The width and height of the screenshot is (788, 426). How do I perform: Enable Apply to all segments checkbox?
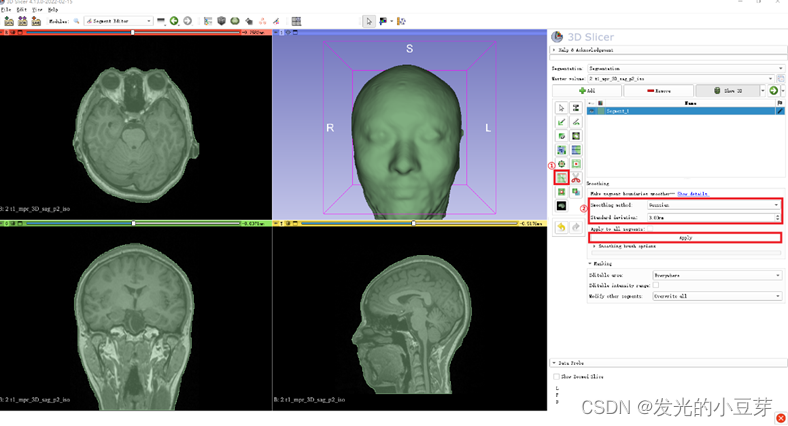[x=650, y=229]
